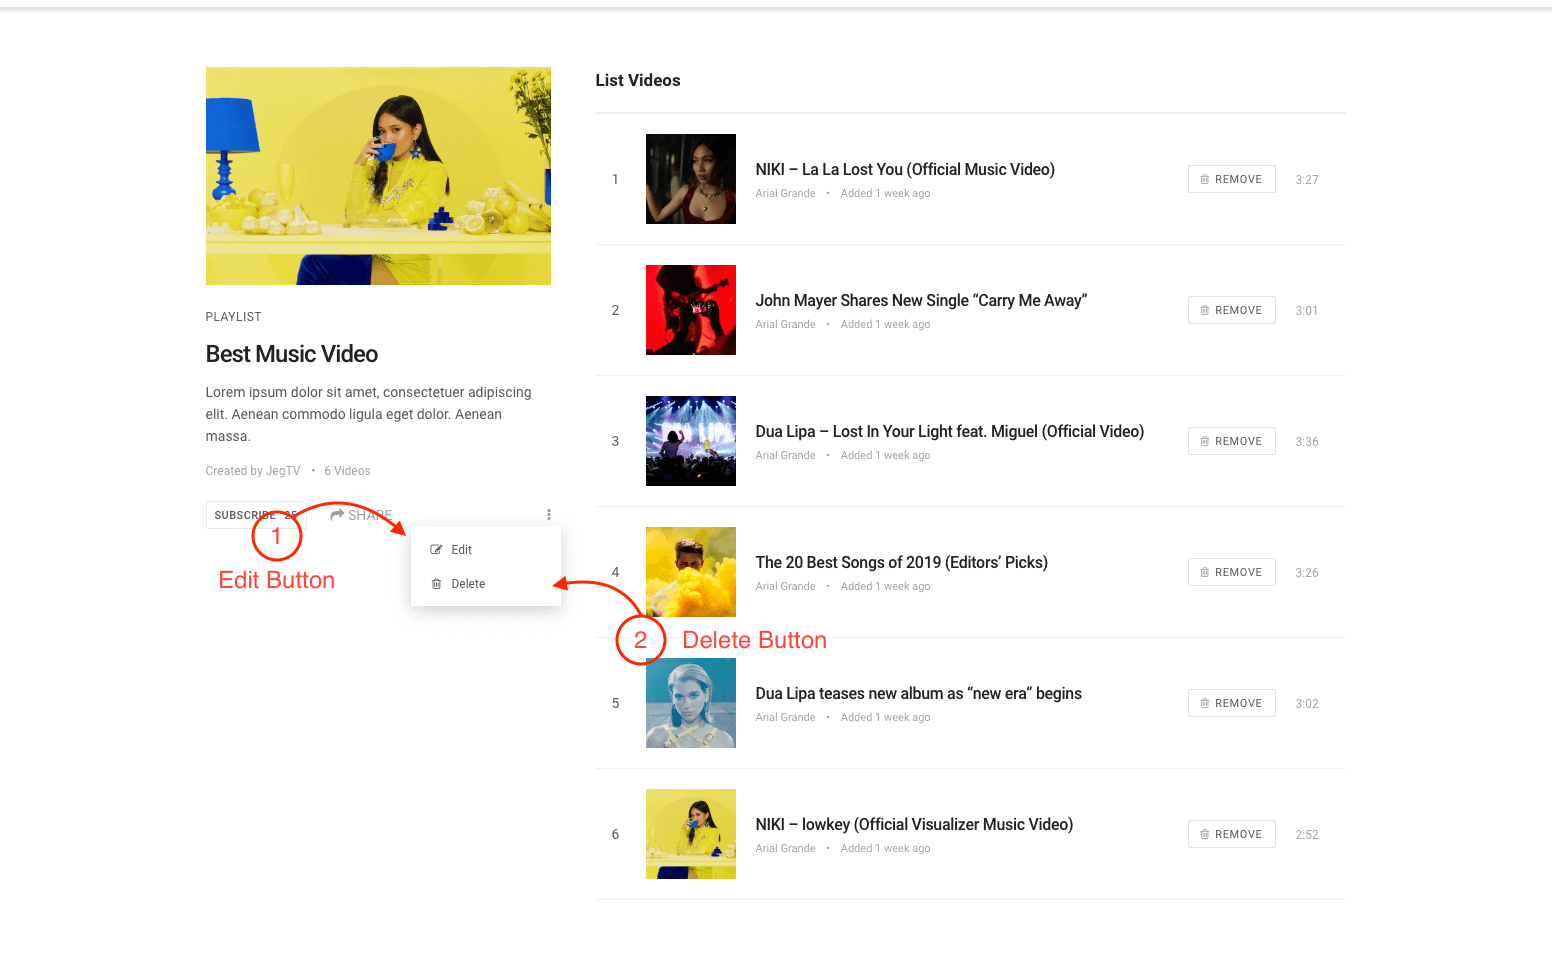Choose Delete in the playlist dropdown menu
Screen dimensions: 1552x970
pyautogui.click(x=467, y=584)
